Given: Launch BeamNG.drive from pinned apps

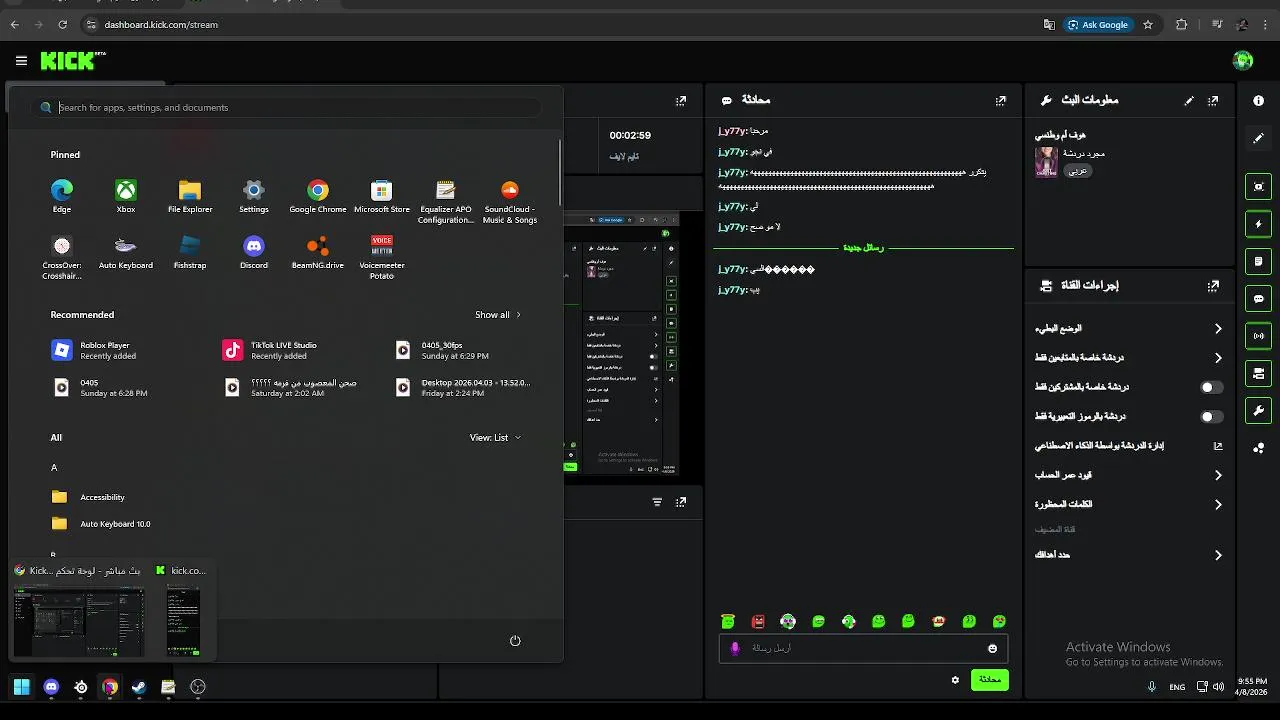Looking at the screenshot, I should coord(317,252).
